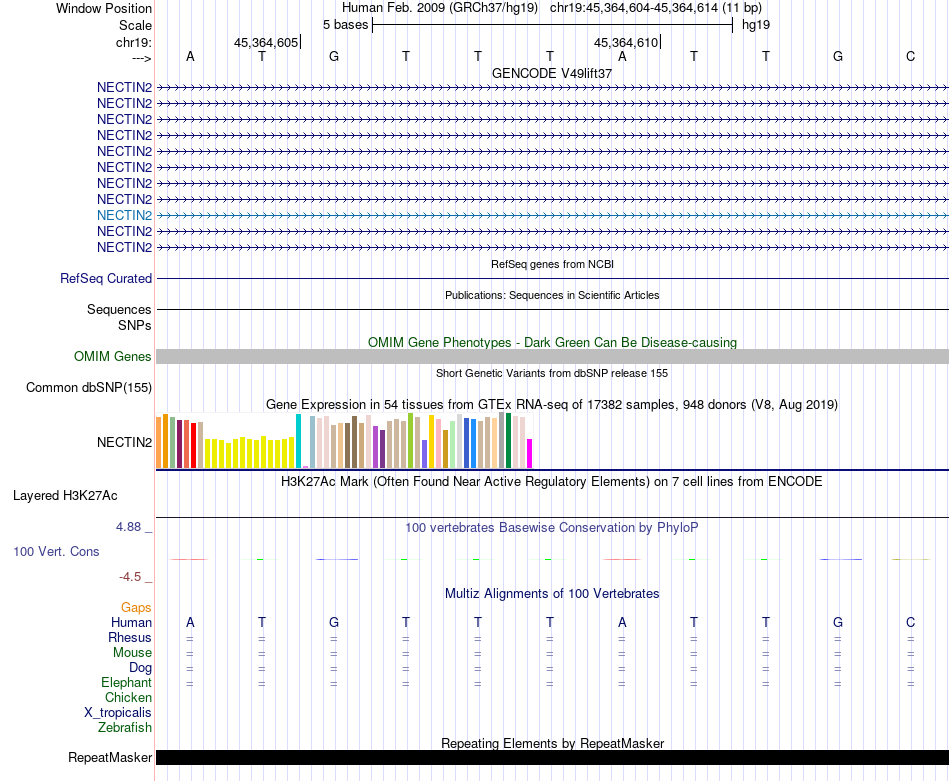Open the RefSeq Curated track label
950x781 pixels.
106,279
